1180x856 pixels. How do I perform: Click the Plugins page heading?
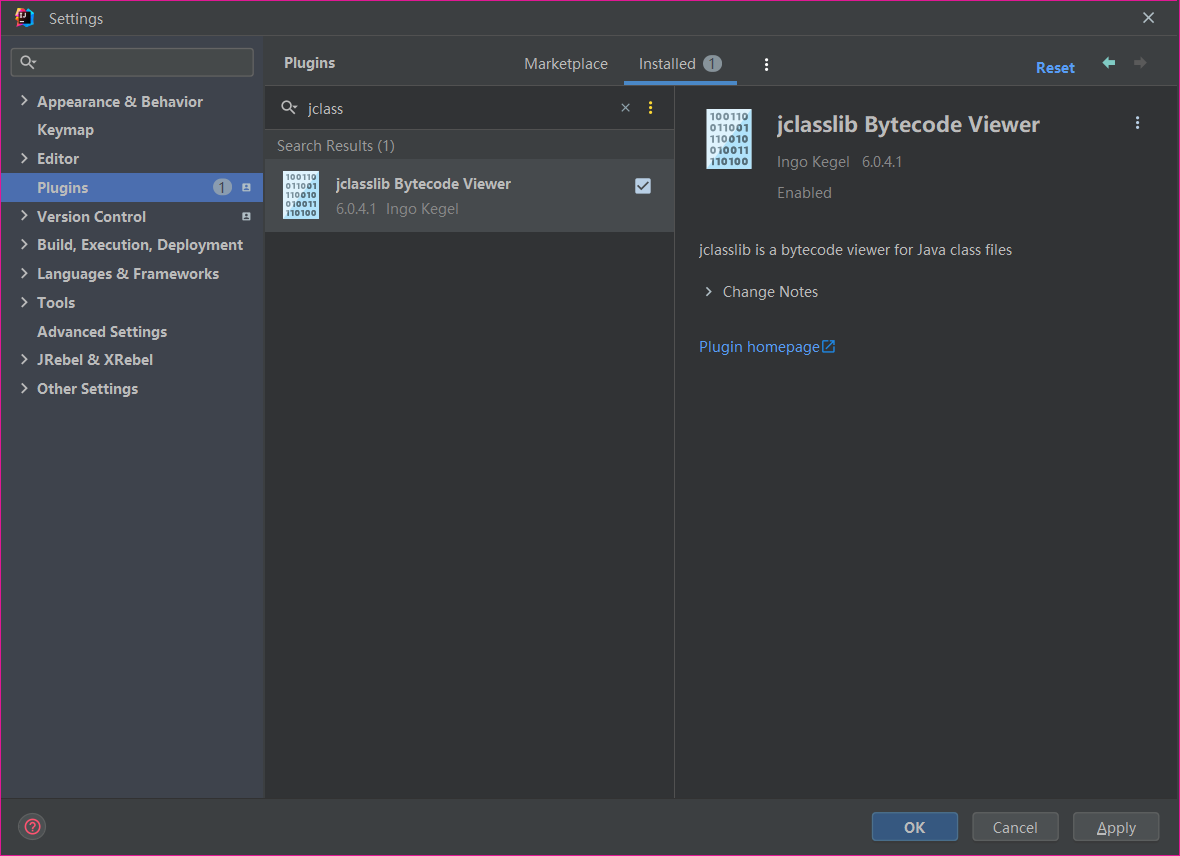coord(309,63)
